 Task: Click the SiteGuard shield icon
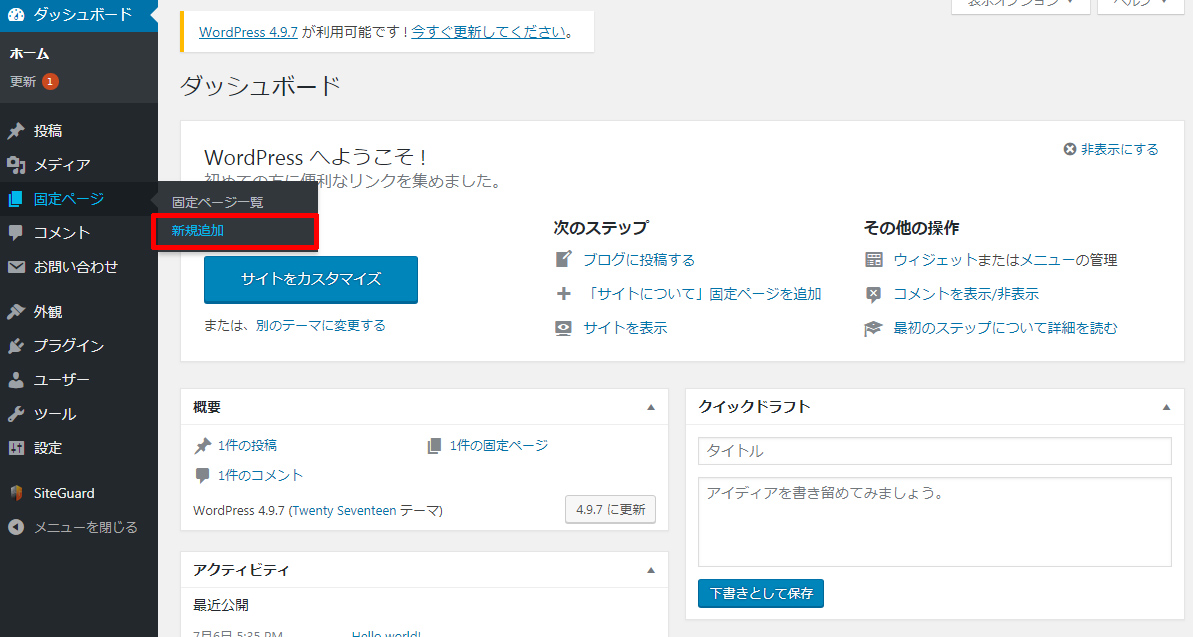click(16, 493)
